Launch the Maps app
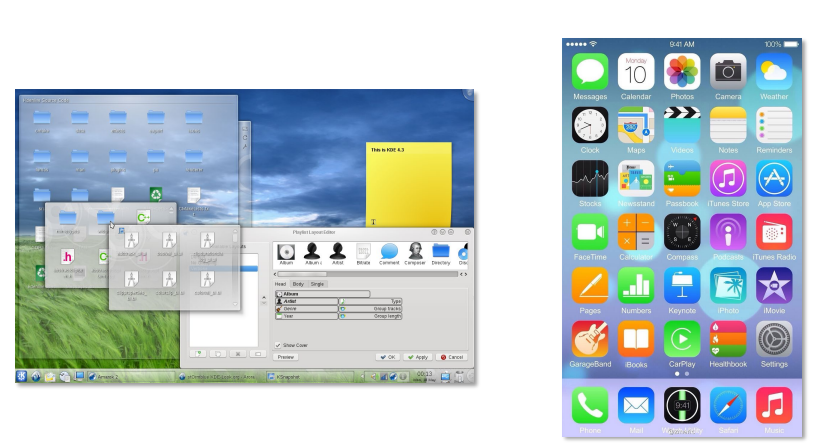838x448 pixels. [x=636, y=125]
